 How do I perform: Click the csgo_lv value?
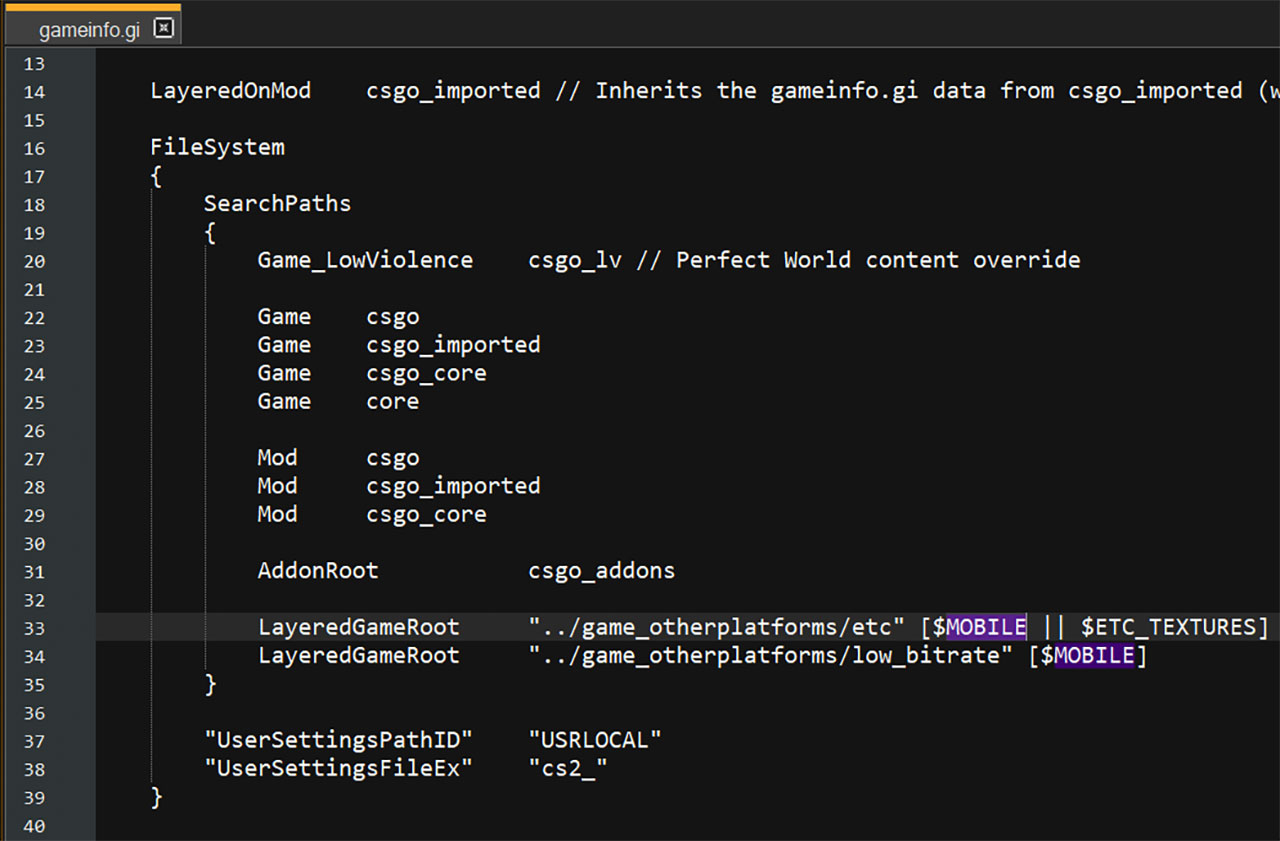[x=575, y=261]
